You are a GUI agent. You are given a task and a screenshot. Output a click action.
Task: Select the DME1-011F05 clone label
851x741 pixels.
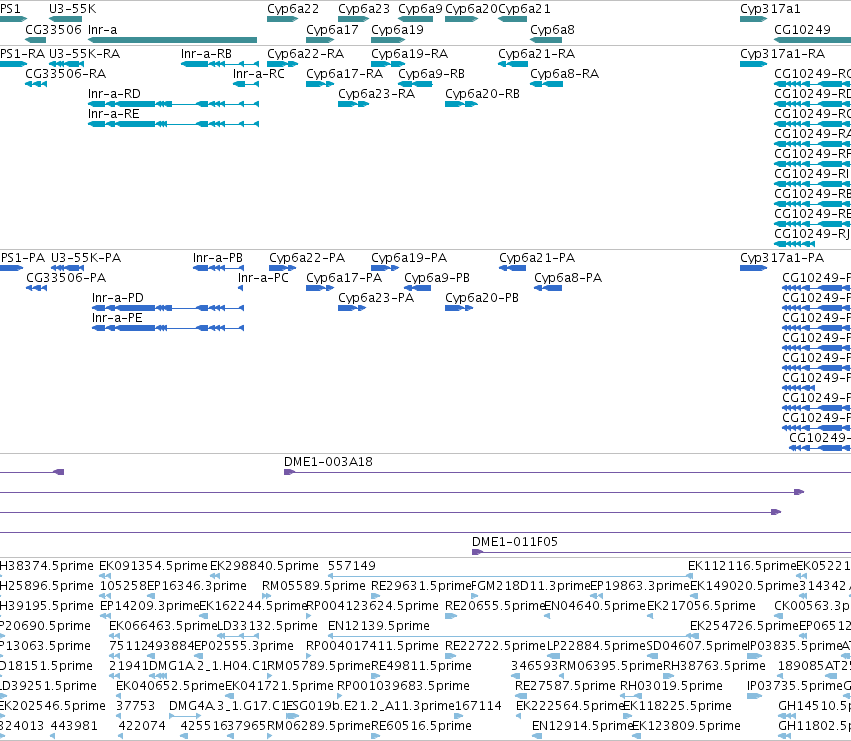tap(515, 542)
